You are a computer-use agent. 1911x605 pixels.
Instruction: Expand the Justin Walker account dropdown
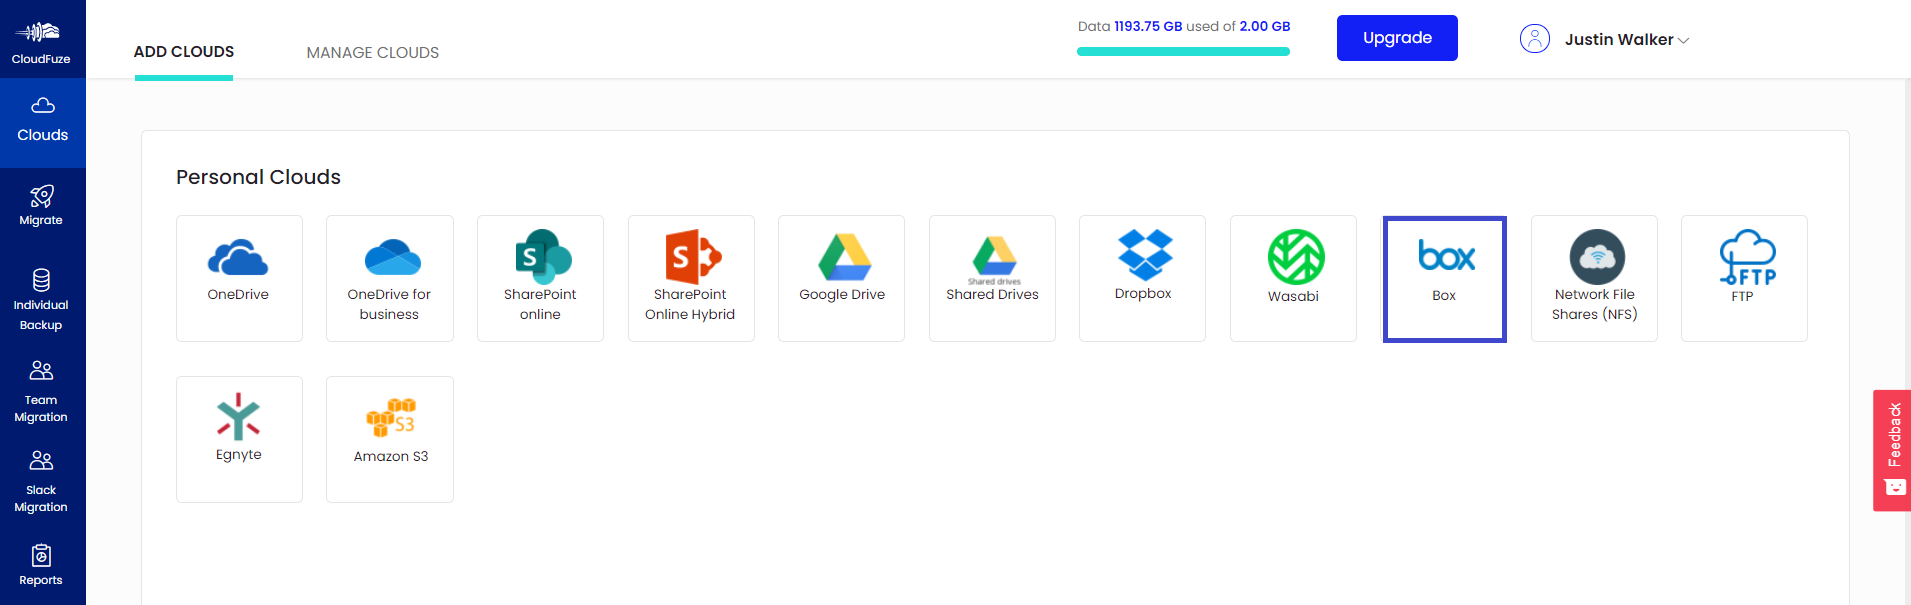click(1627, 40)
